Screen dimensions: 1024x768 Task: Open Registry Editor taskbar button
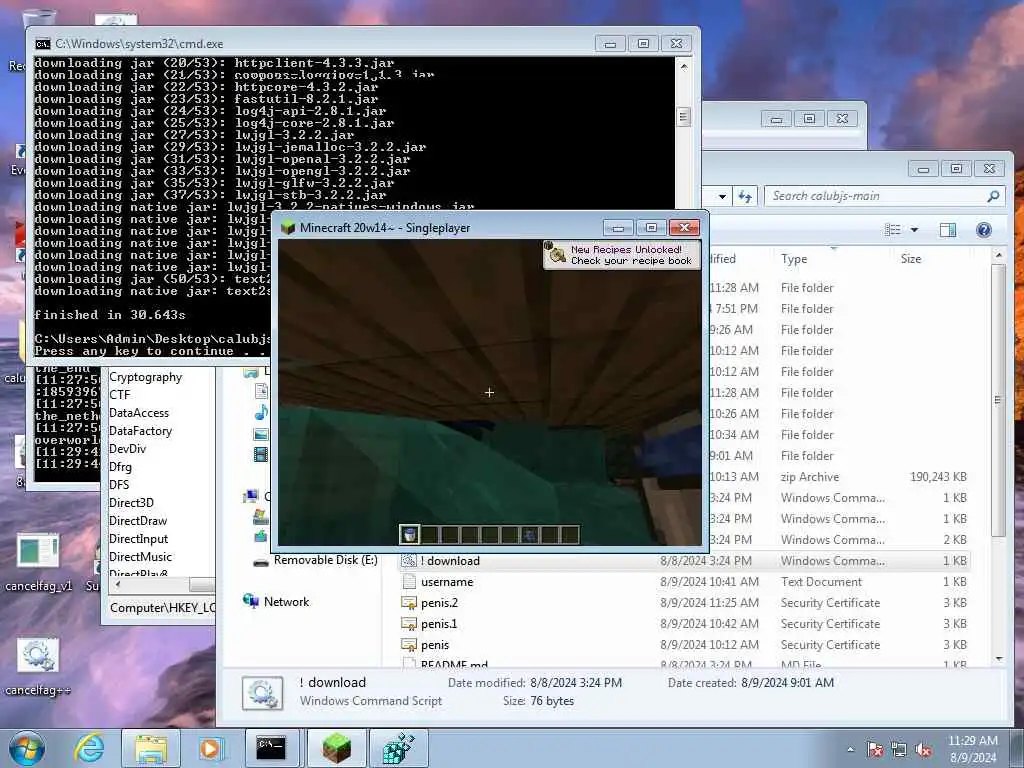pos(398,748)
